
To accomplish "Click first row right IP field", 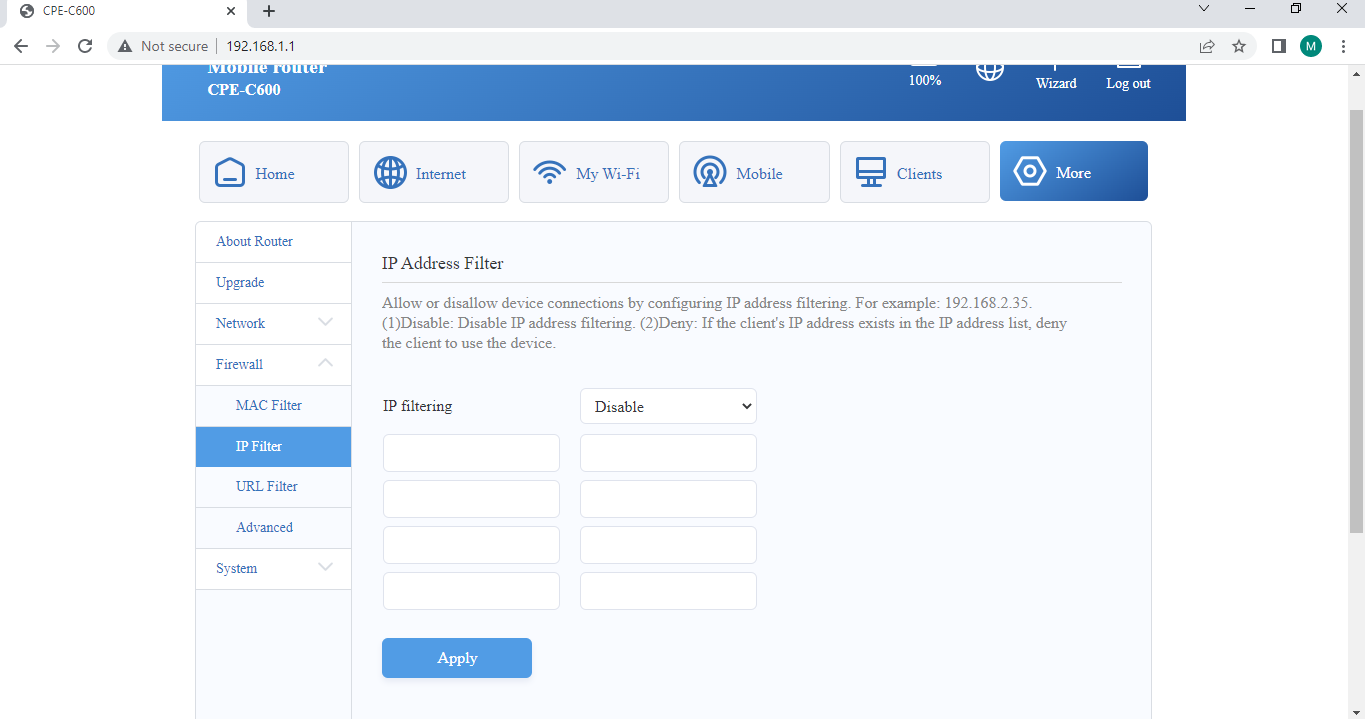I will [668, 453].
